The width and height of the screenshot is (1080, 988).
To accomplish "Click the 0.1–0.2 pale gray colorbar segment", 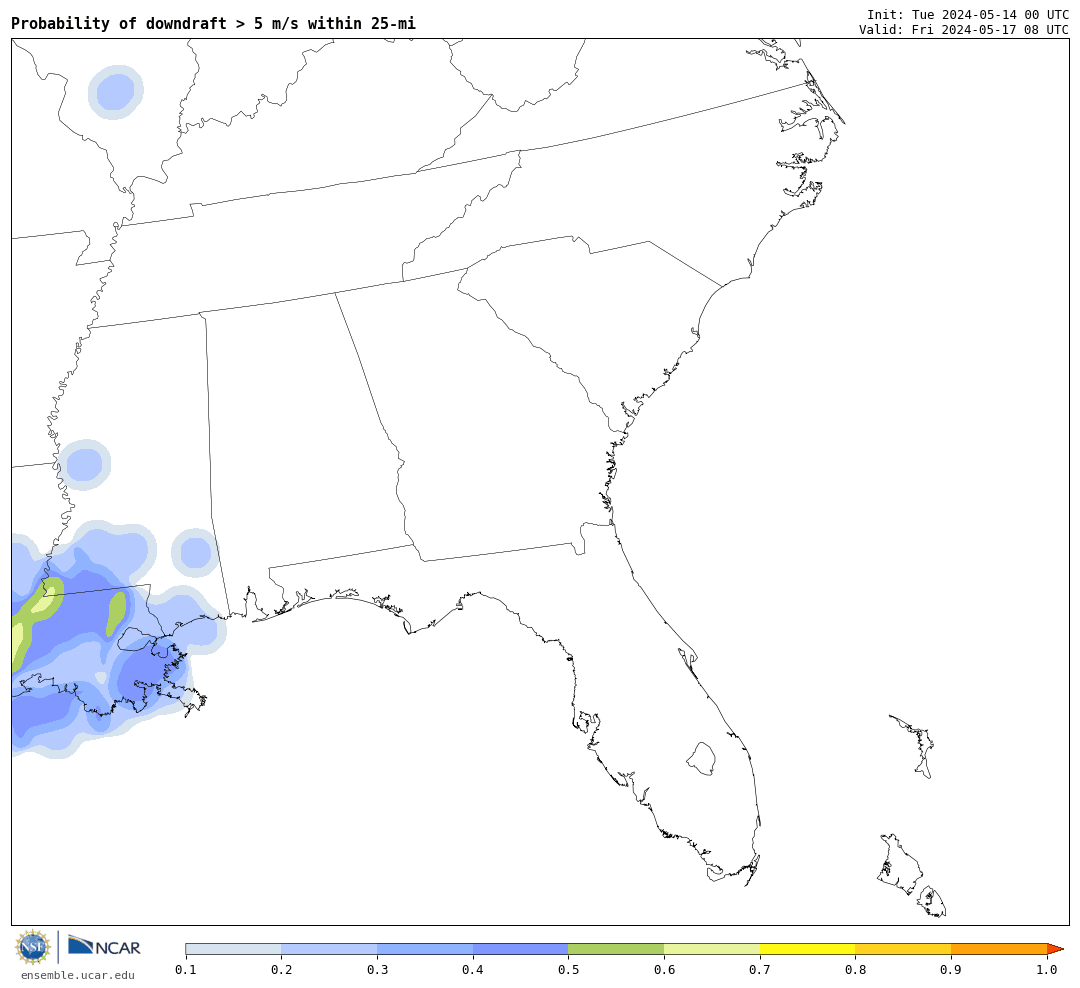I will tap(233, 949).
